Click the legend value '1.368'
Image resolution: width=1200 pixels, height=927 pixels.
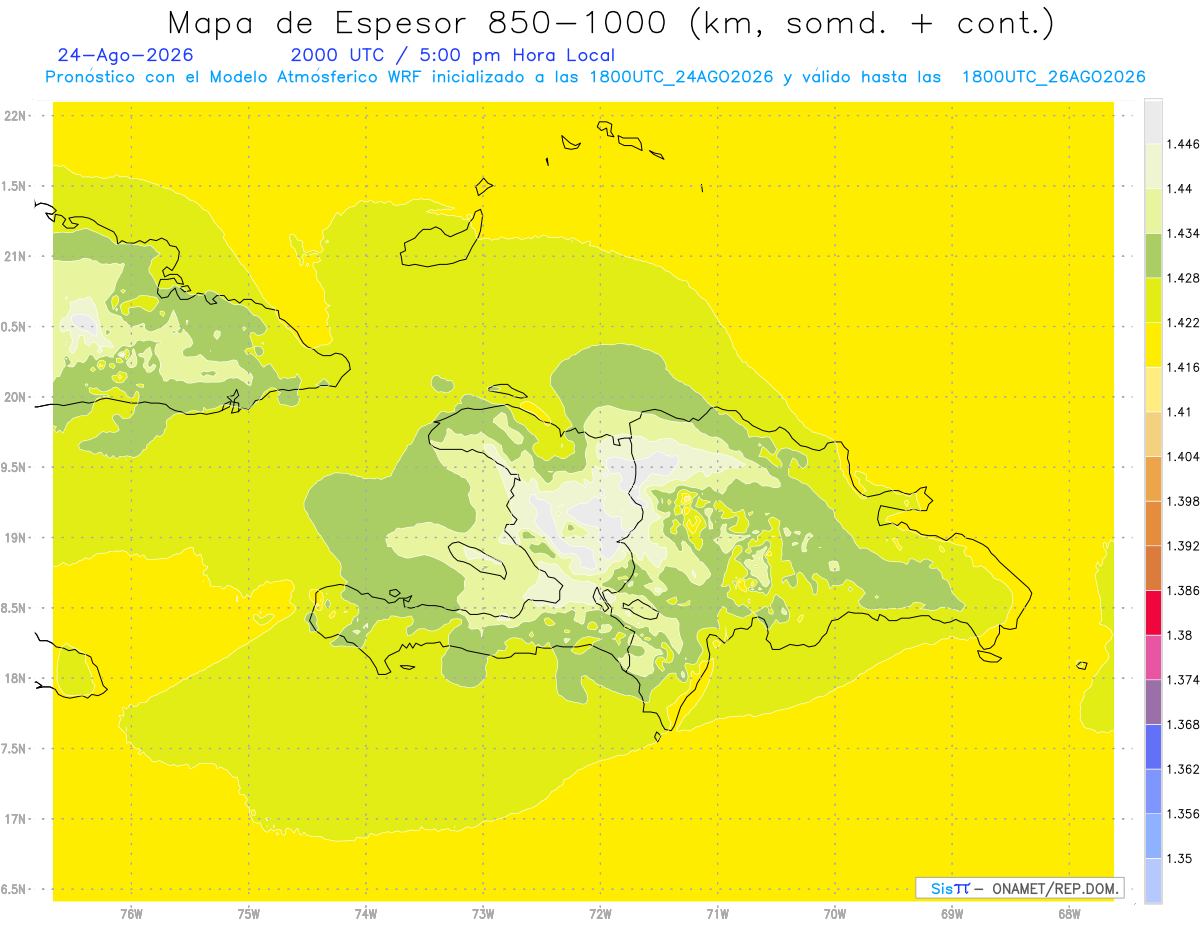click(1182, 724)
